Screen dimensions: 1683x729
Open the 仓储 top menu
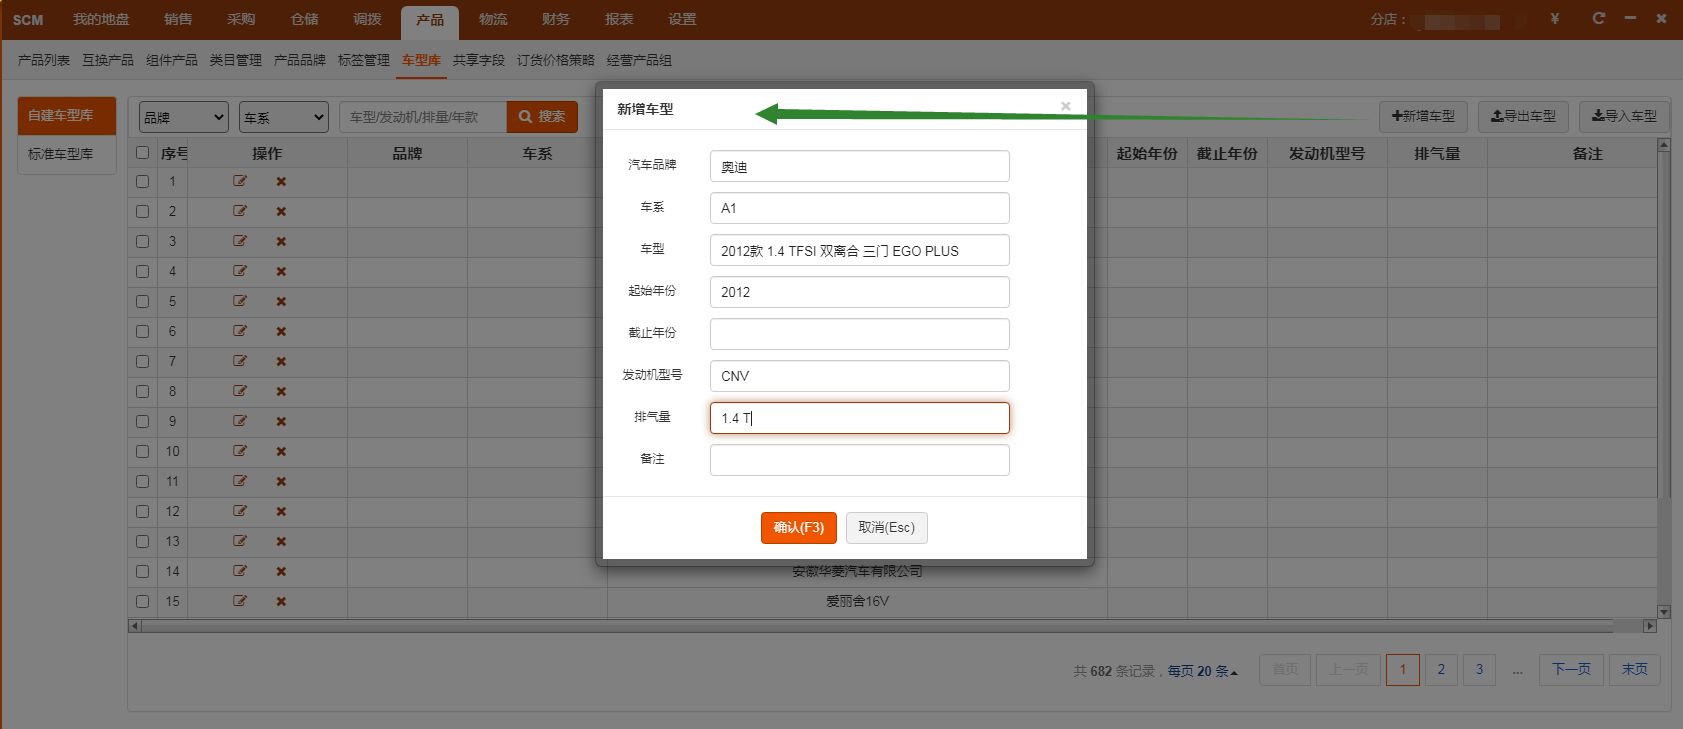[304, 20]
